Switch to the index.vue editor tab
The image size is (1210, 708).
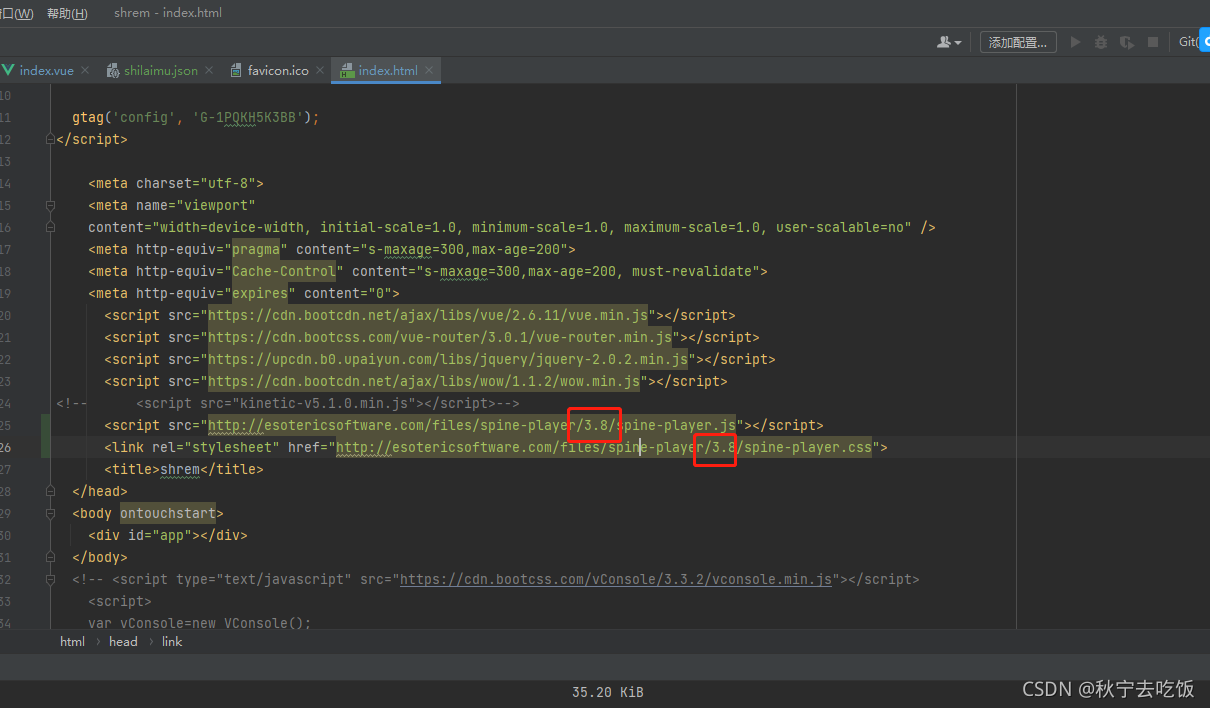tap(46, 71)
